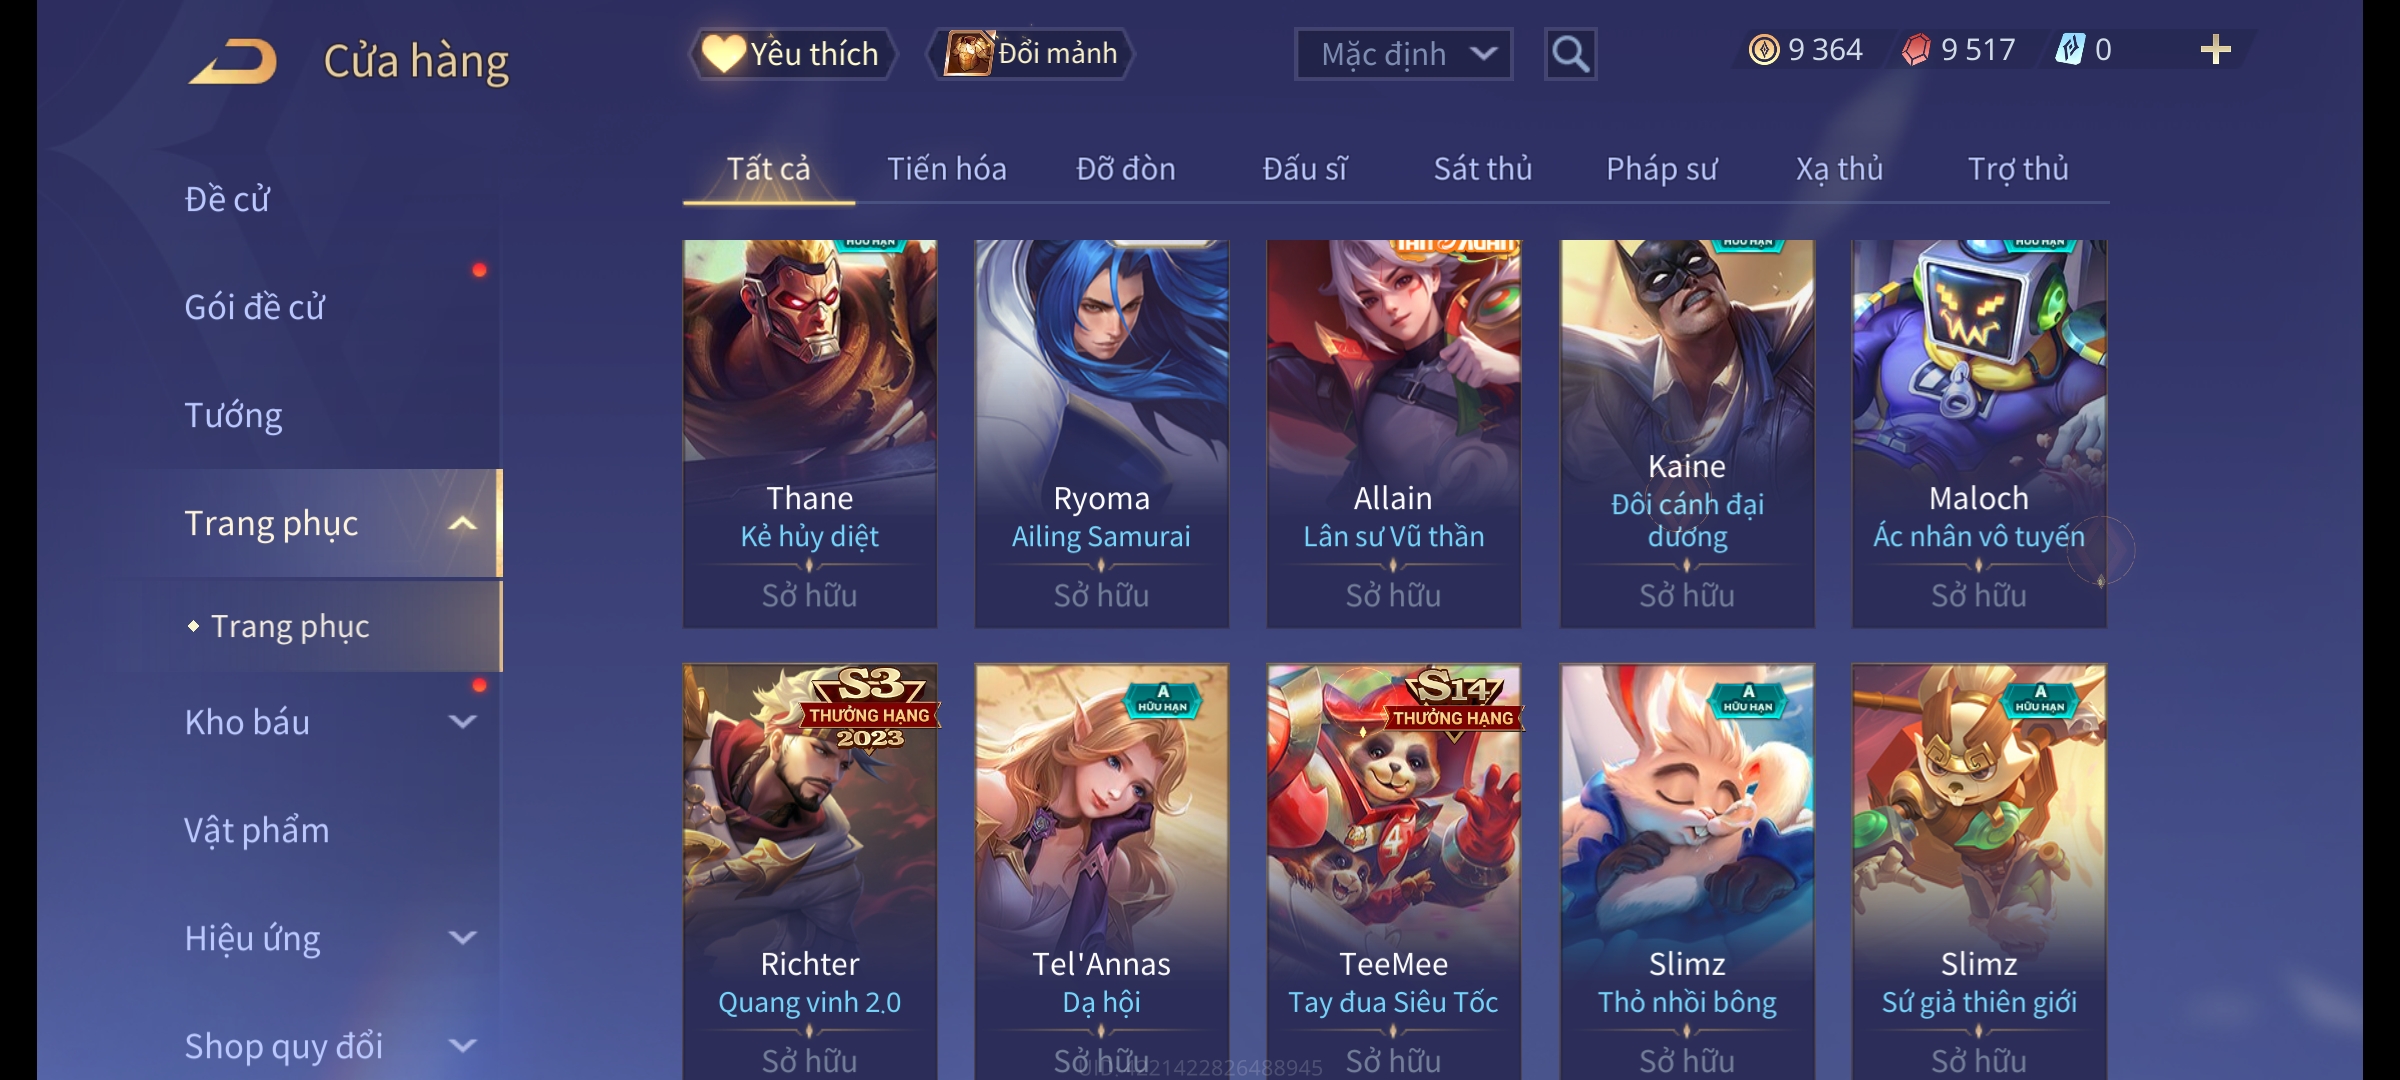Expand the Shop quy đổi section
Screen dimensions: 2400x1080
click(461, 1046)
